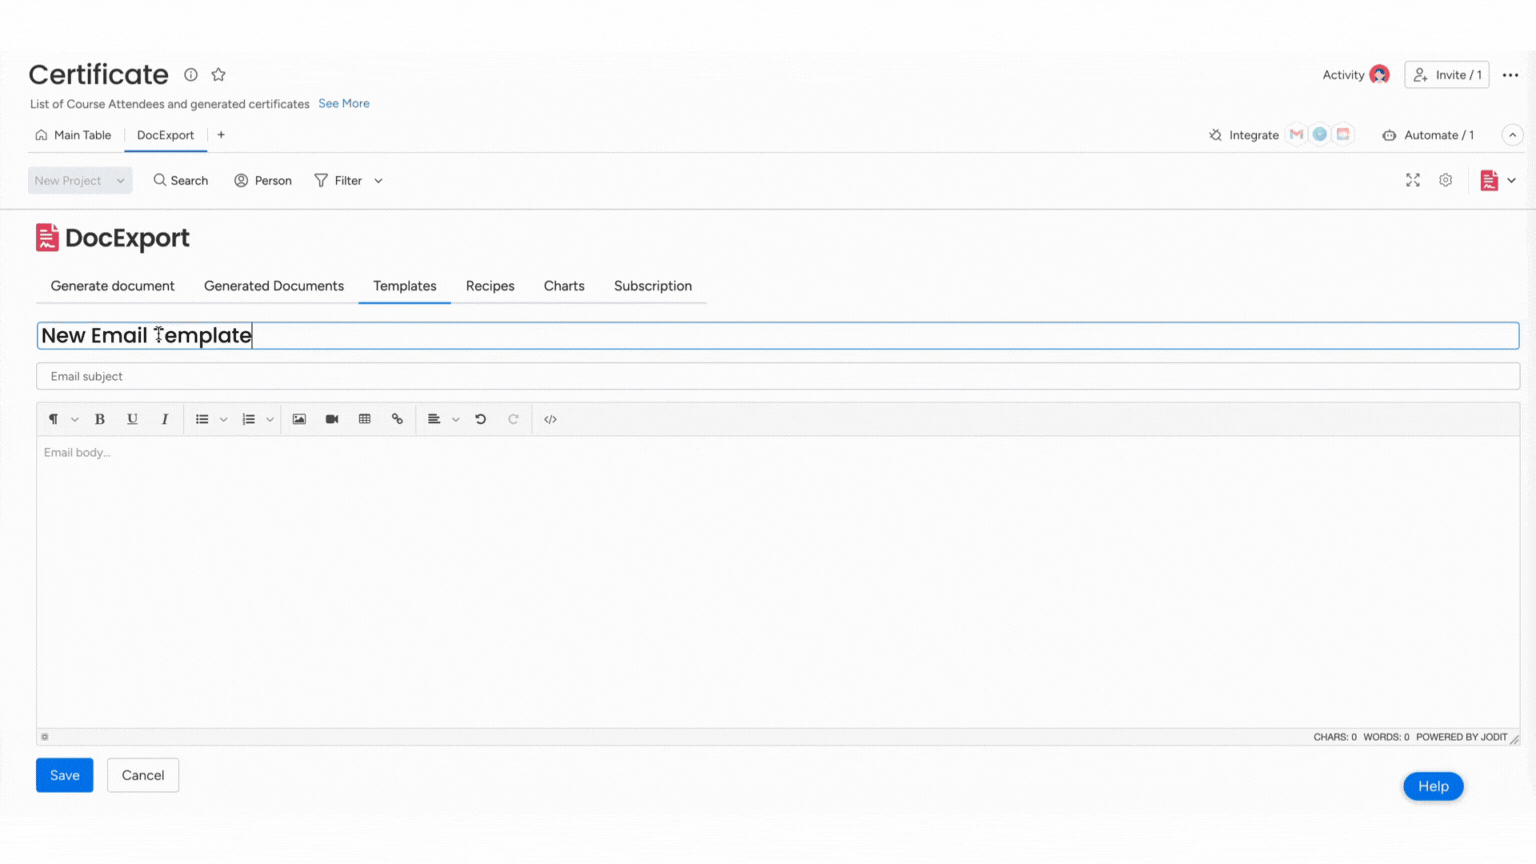Open the Charts tab

click(564, 286)
